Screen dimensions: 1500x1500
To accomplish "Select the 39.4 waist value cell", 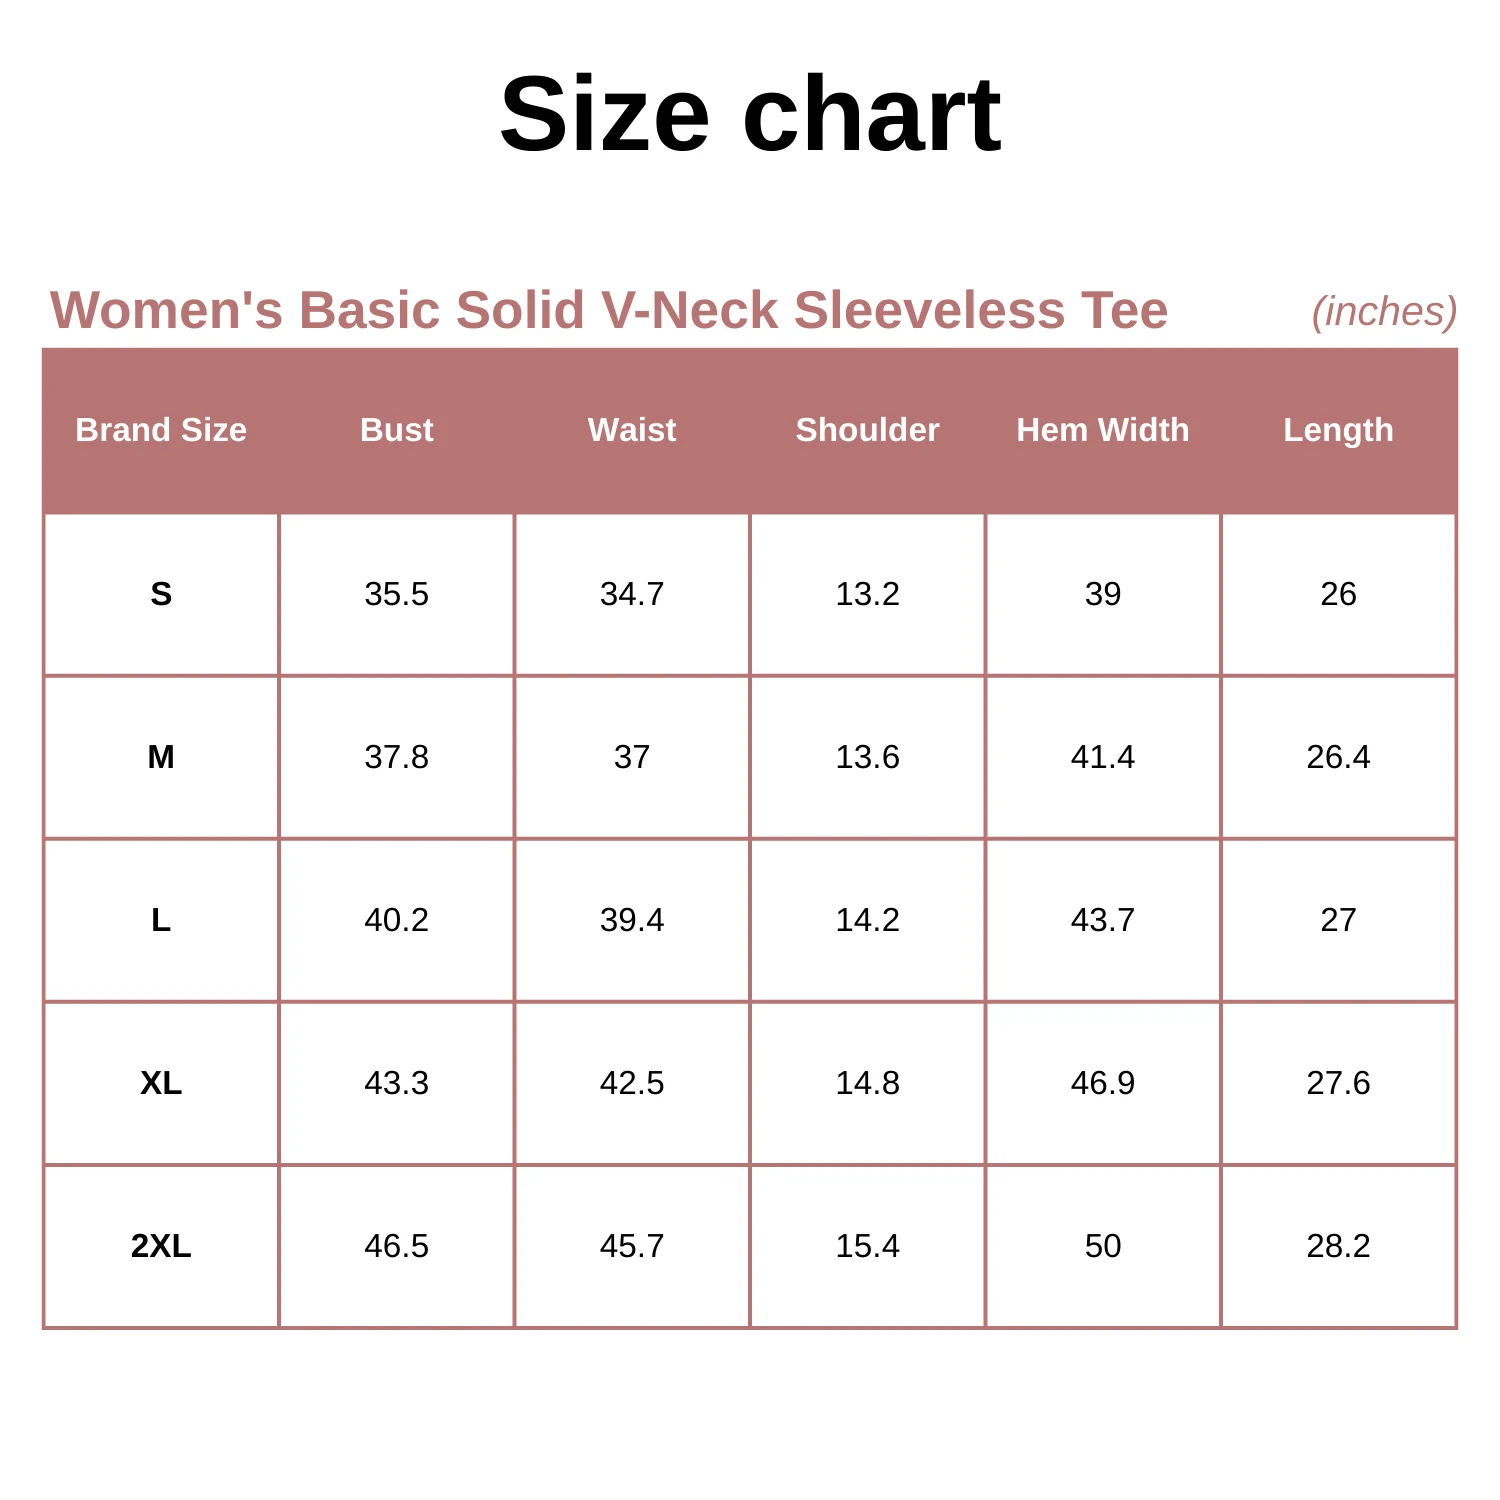I will [x=632, y=920].
